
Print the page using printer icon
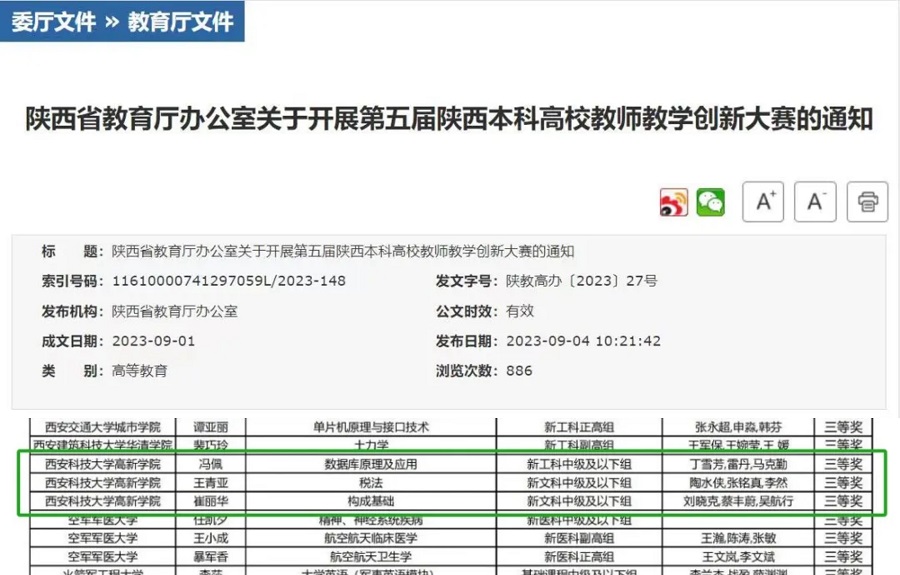pyautogui.click(x=867, y=202)
